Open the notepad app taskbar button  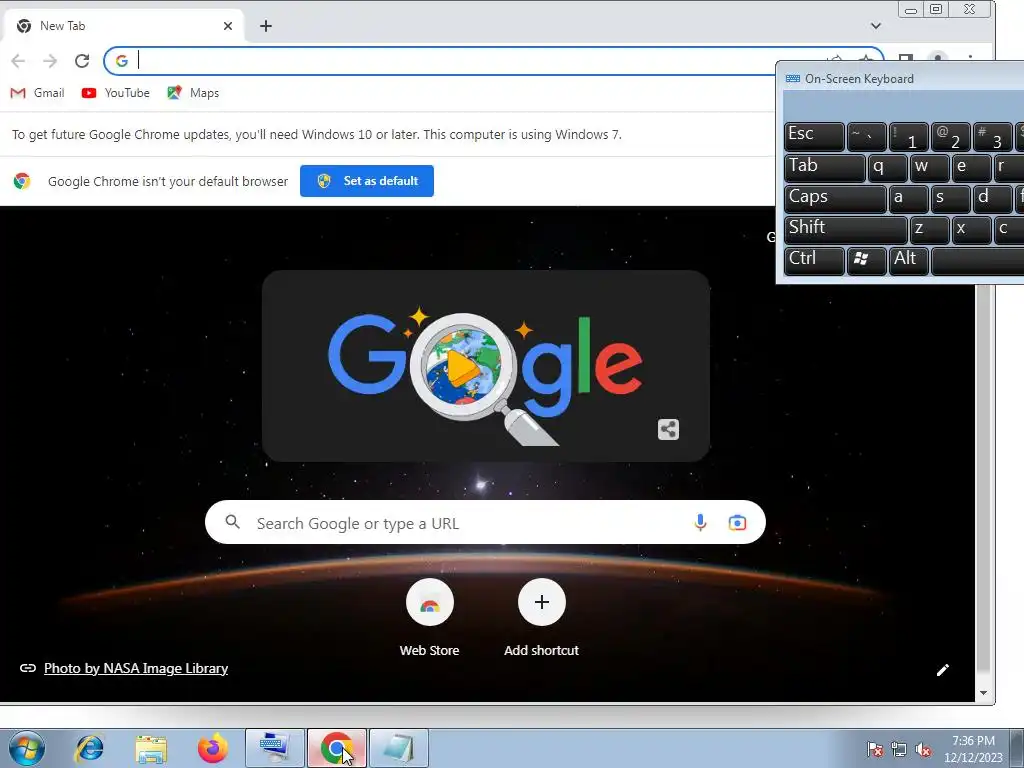pos(399,748)
